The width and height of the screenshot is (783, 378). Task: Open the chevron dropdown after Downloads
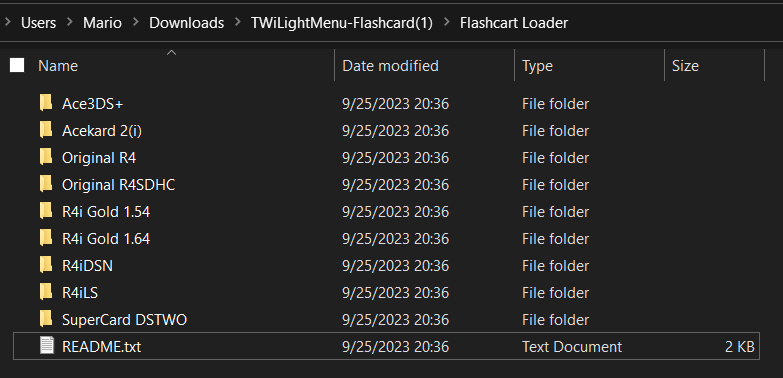[238, 23]
